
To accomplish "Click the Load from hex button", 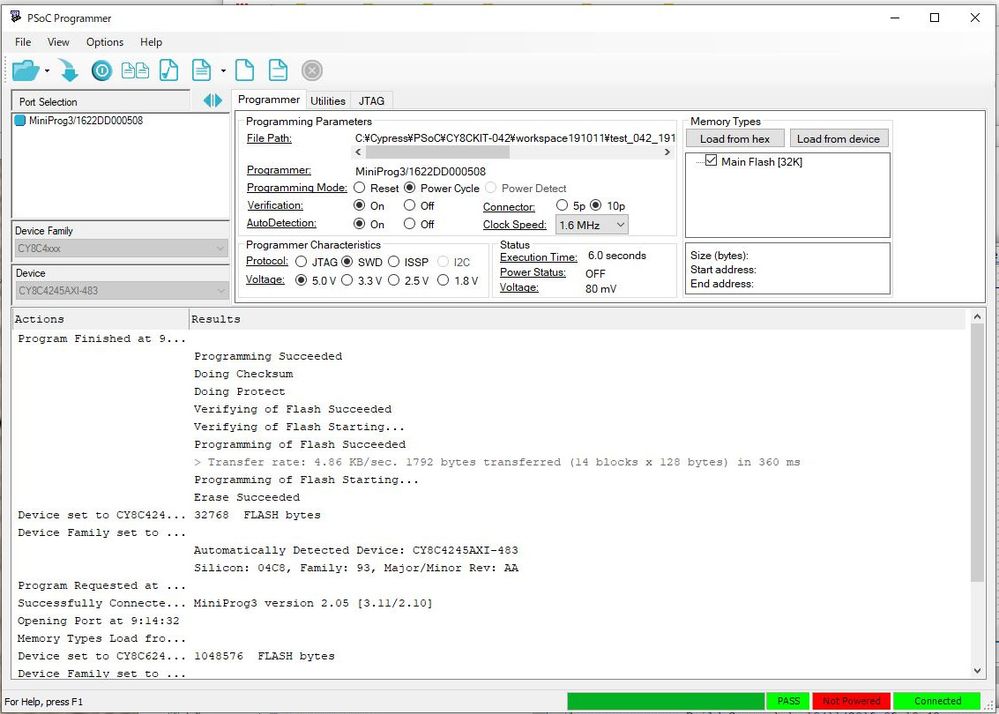I will [735, 138].
